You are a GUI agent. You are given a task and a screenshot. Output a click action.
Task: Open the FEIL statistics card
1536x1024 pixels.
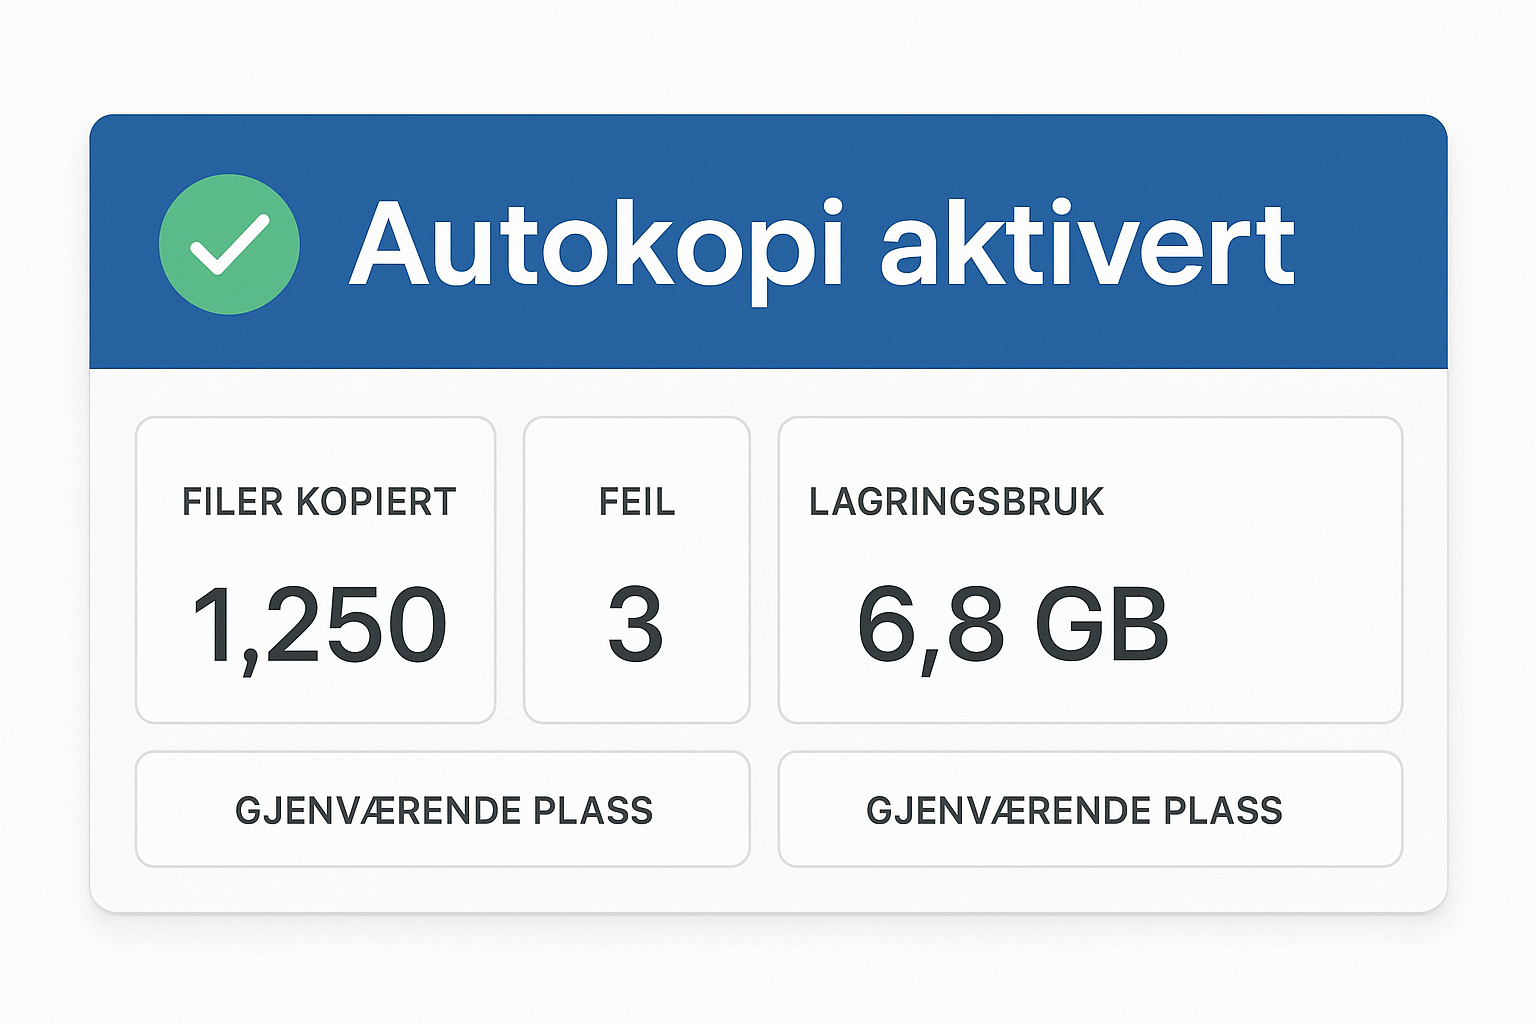pos(637,690)
